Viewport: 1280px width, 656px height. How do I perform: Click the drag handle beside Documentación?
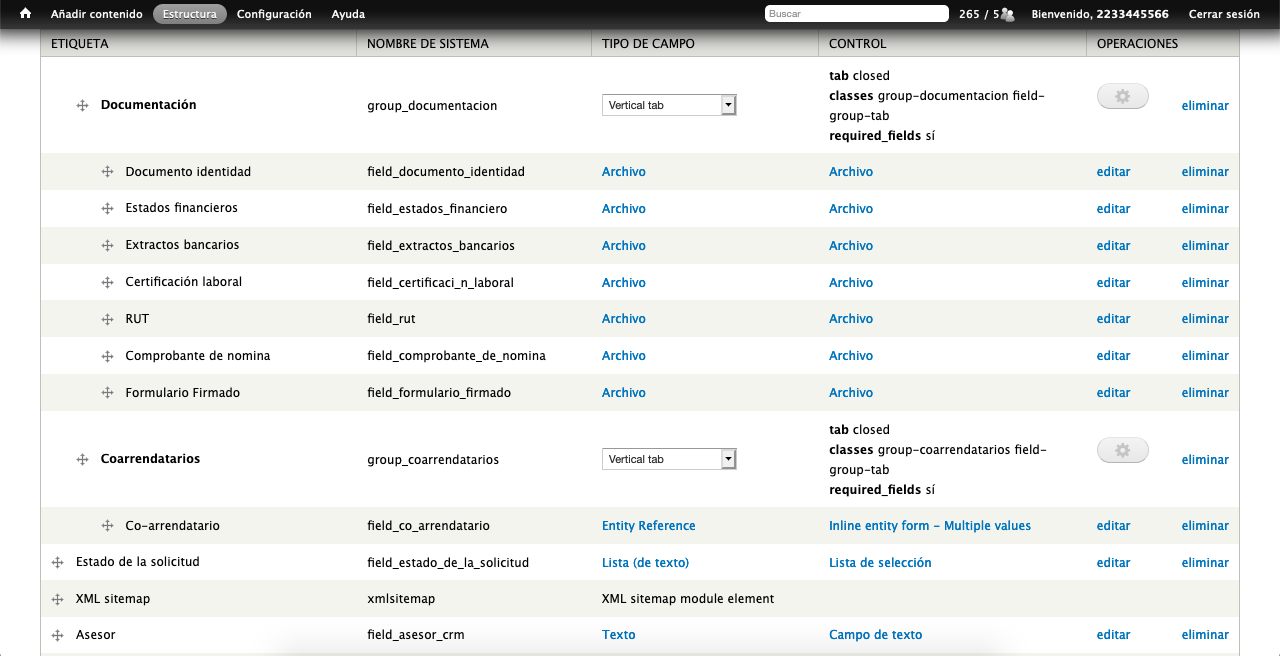point(83,106)
